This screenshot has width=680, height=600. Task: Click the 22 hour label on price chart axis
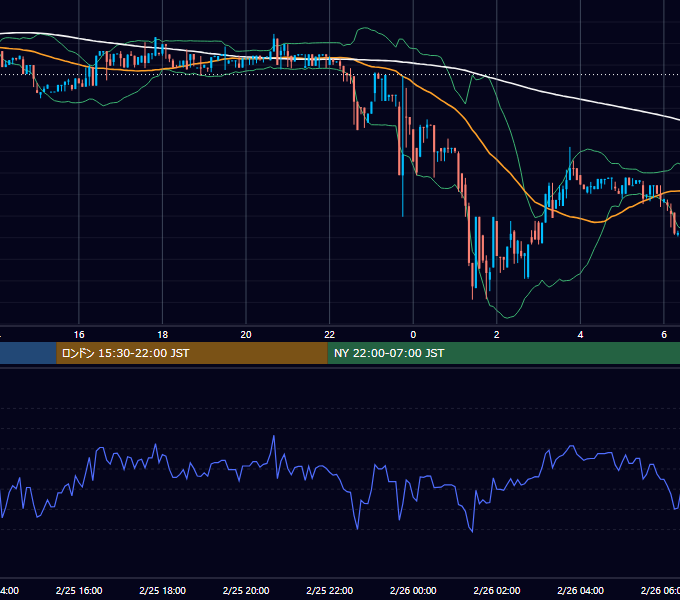pos(330,335)
